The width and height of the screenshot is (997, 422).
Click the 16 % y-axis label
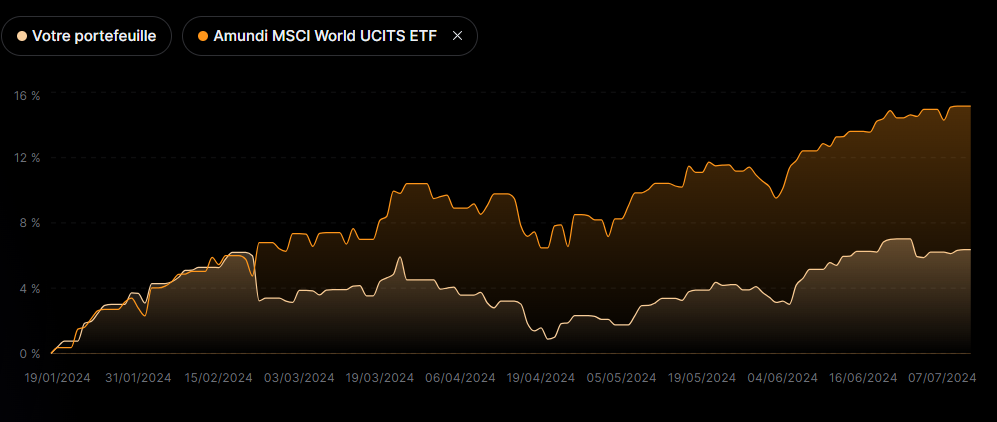[x=27, y=96]
